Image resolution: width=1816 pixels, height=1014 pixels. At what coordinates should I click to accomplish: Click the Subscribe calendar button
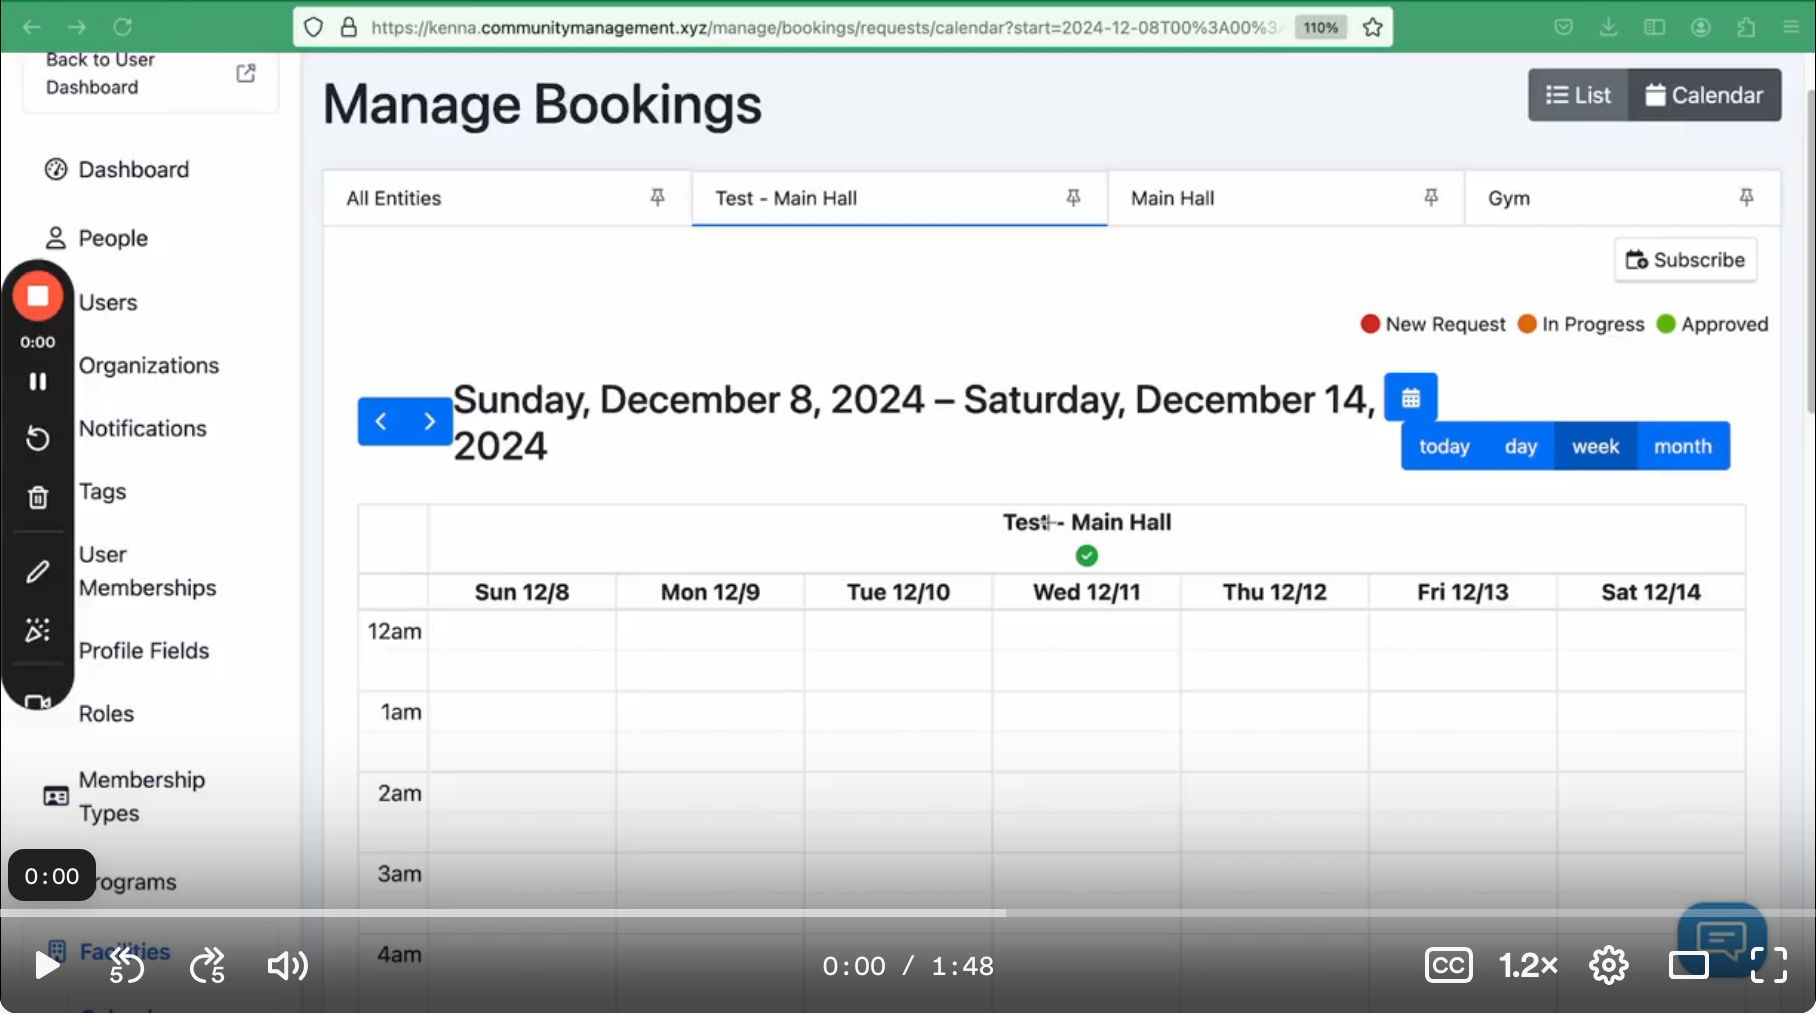pyautogui.click(x=1685, y=260)
